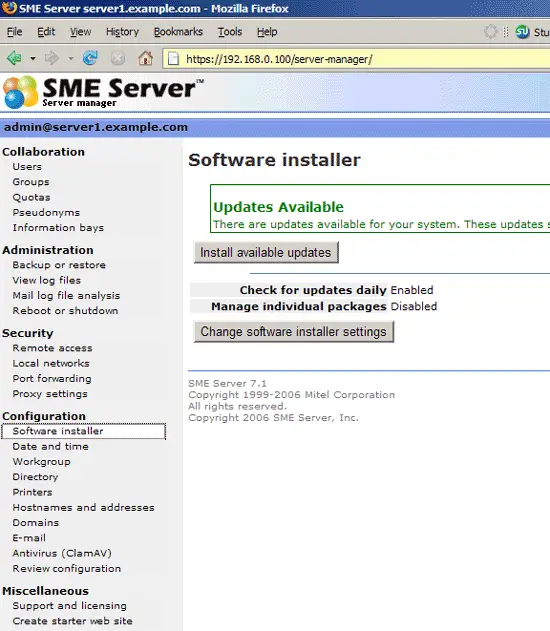Image resolution: width=550 pixels, height=631 pixels.
Task: Open the Bookmarks menu
Action: pos(178,32)
